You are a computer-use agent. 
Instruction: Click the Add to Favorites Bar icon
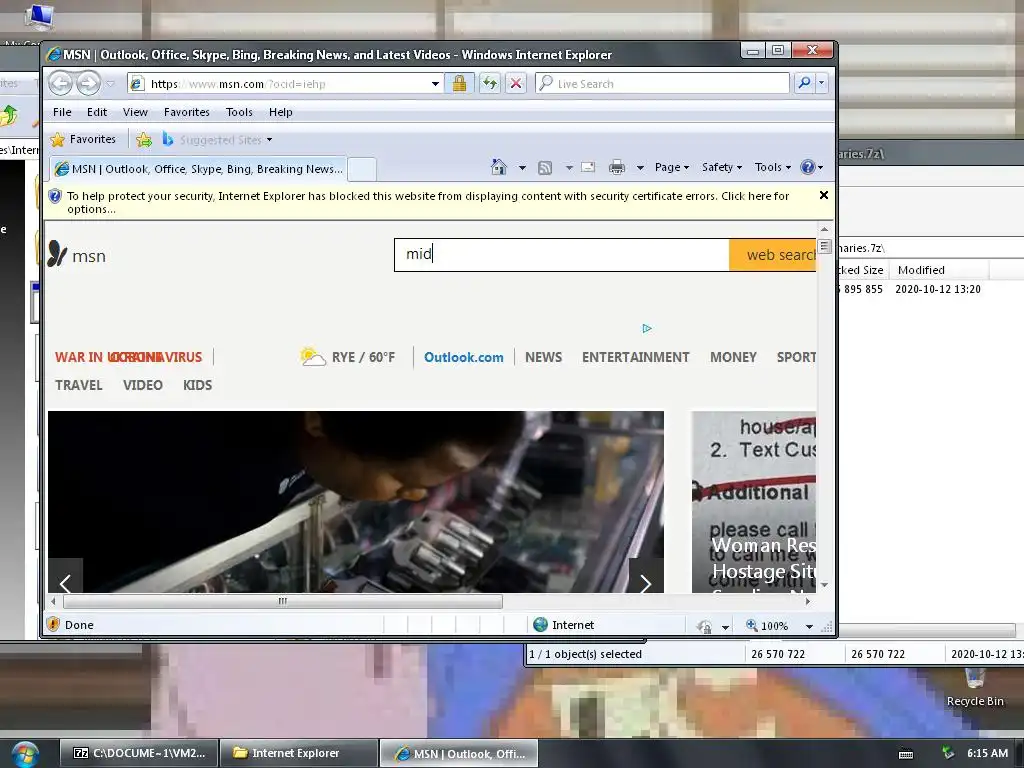pos(144,139)
